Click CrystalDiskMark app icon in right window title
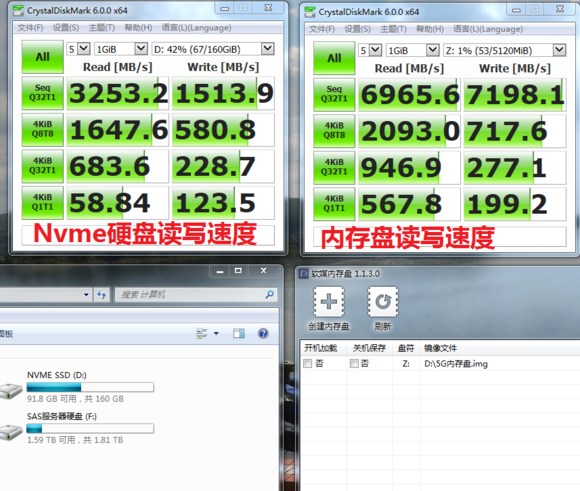 [310, 12]
